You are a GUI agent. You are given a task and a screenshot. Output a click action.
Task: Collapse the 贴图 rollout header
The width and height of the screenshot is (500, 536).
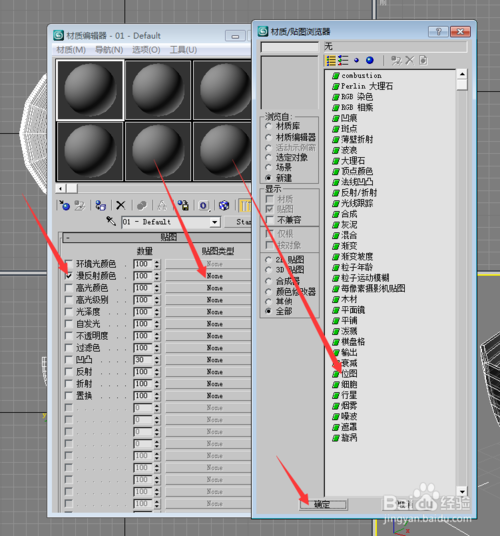(x=157, y=237)
